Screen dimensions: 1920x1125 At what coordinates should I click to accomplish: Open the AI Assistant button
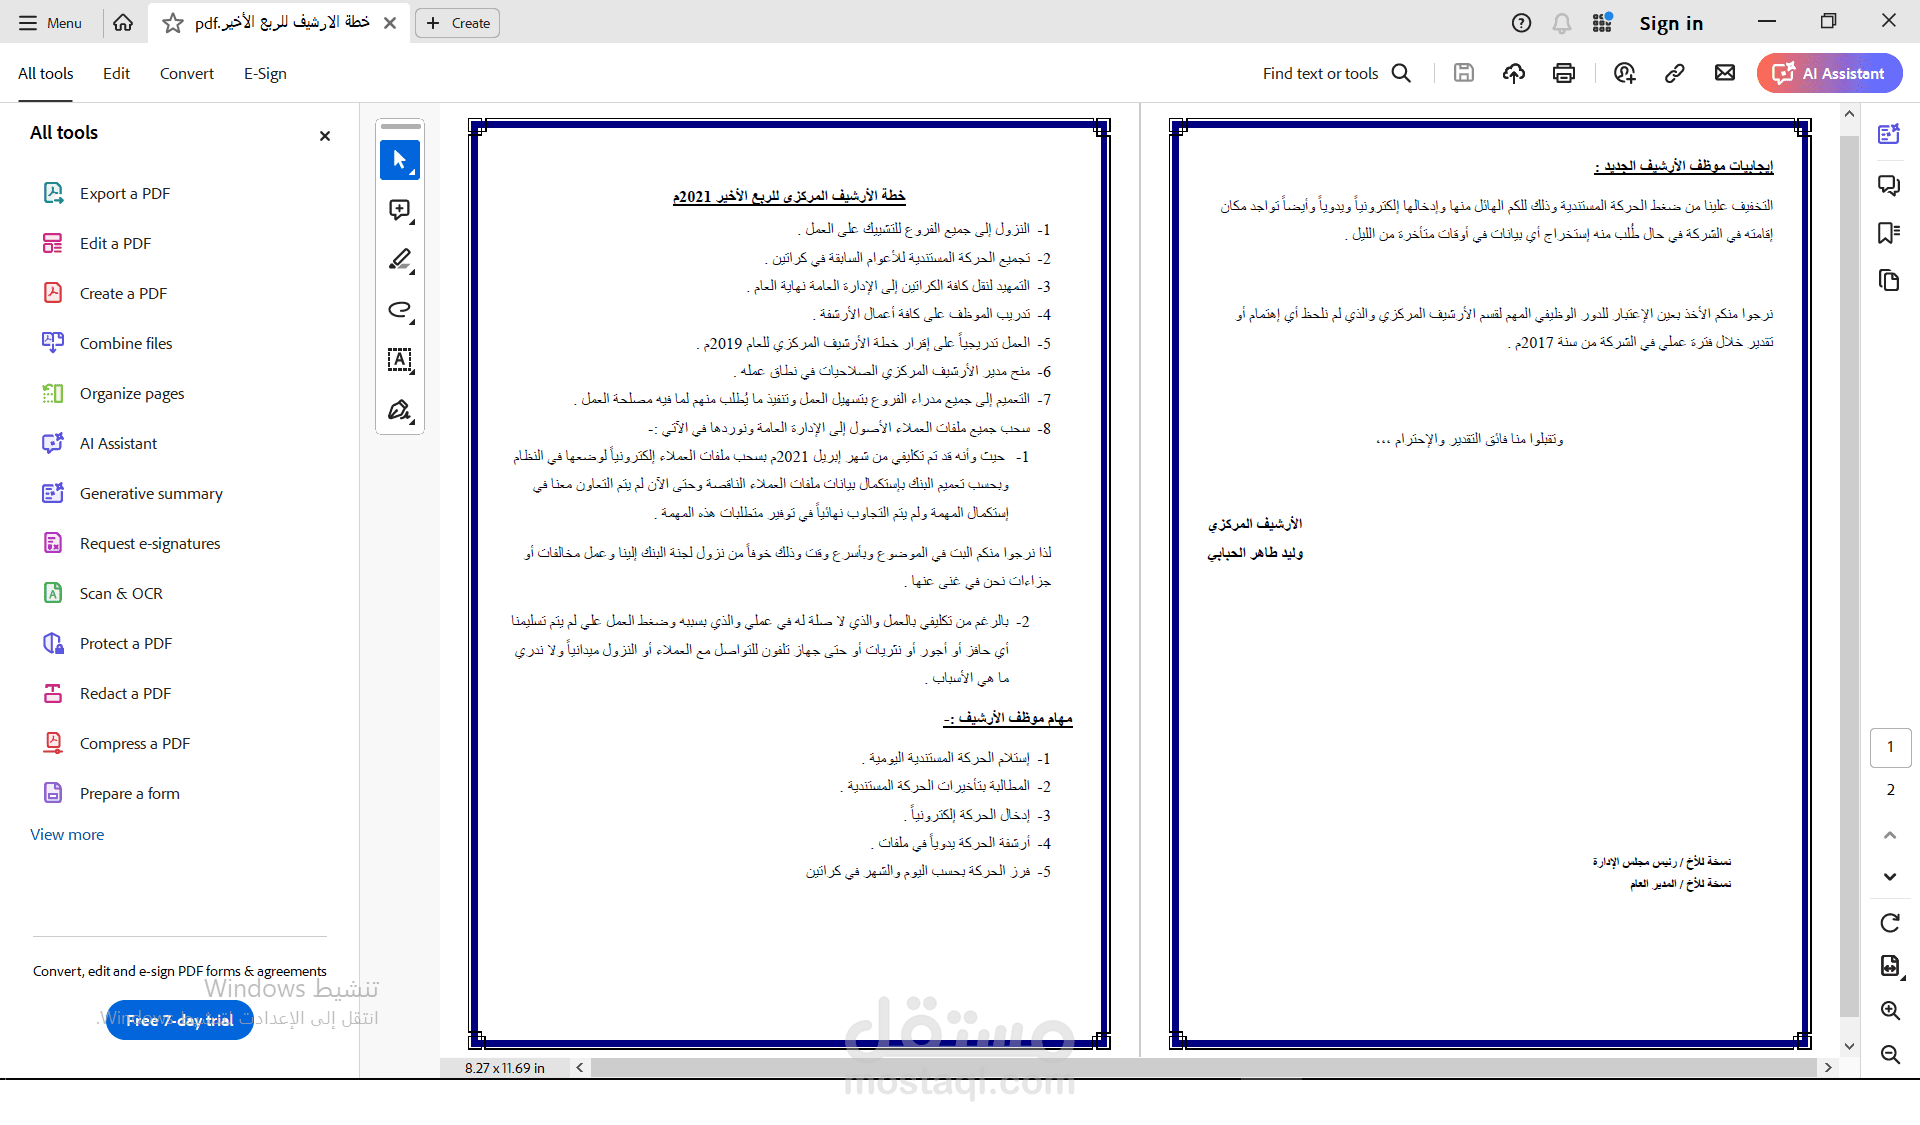[x=1829, y=73]
